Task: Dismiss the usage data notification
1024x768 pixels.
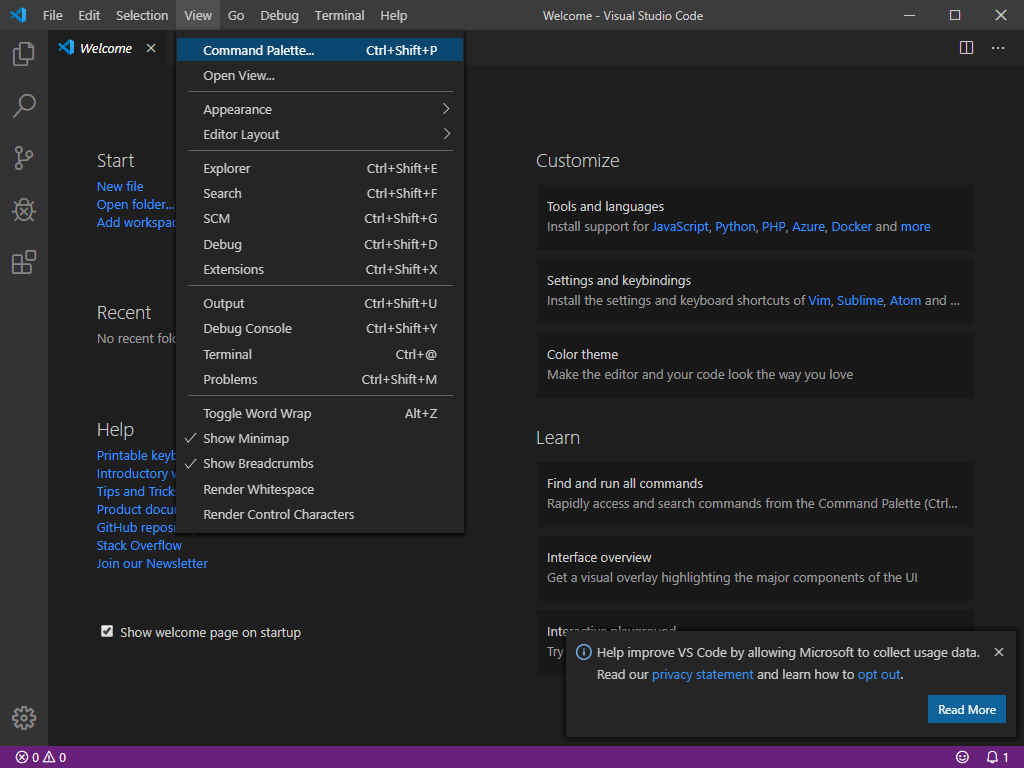Action: click(x=998, y=652)
